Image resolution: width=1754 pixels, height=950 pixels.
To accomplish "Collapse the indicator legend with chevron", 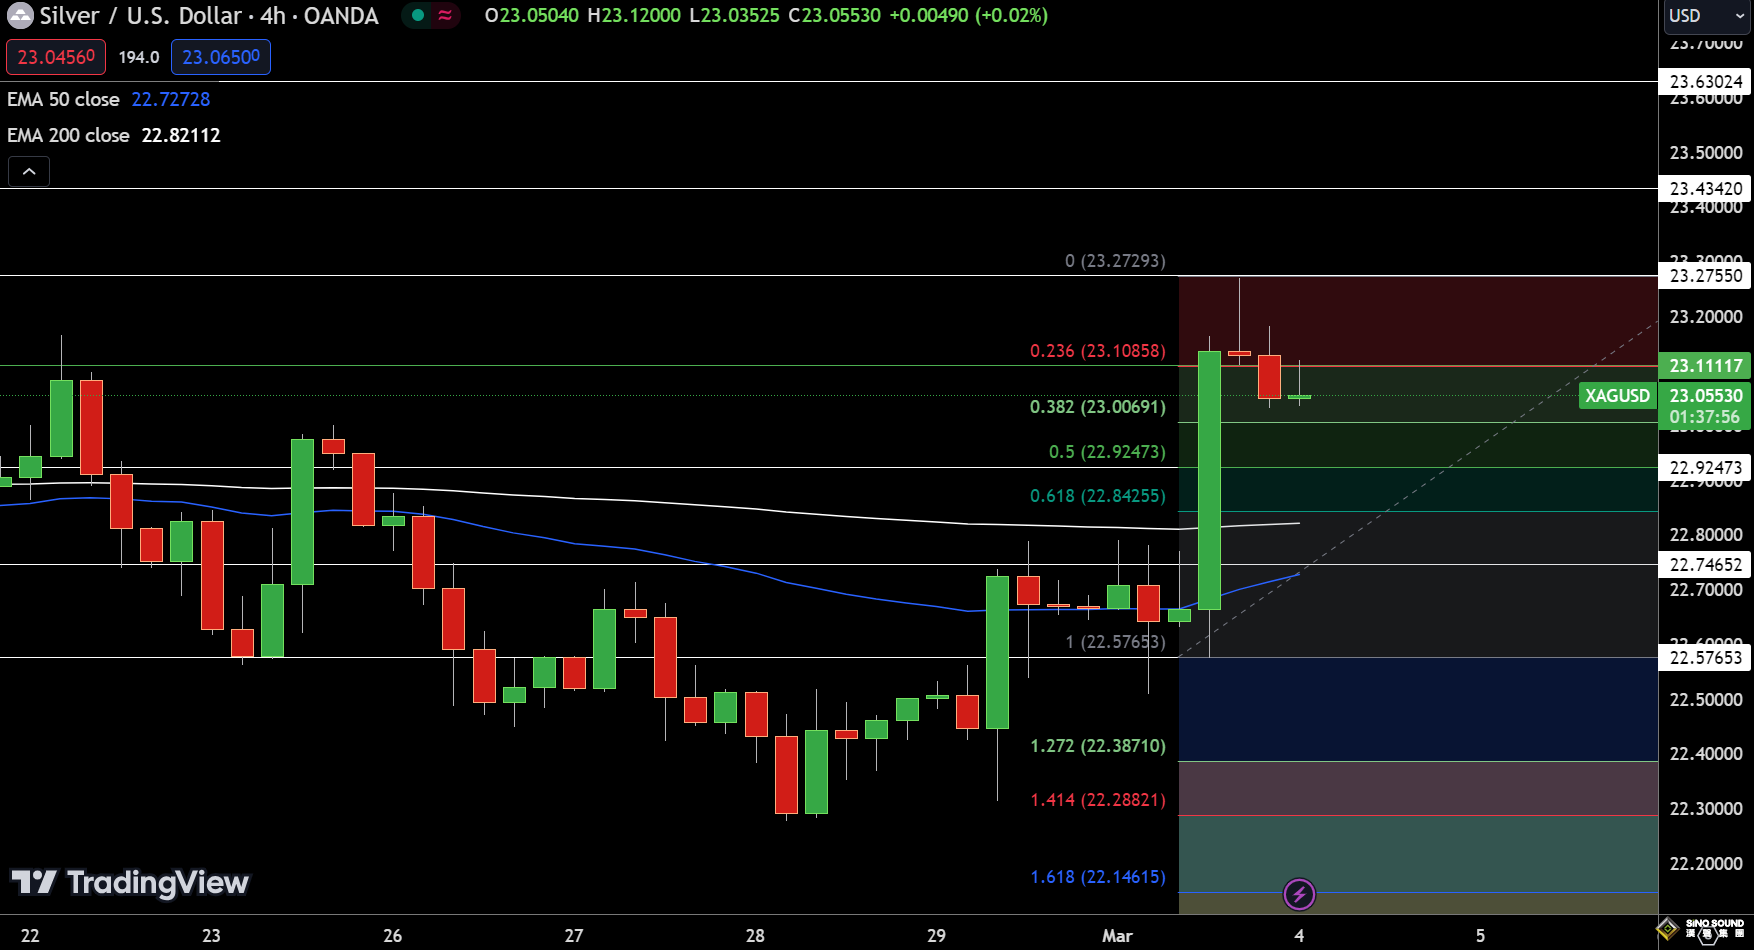I will coord(29,172).
